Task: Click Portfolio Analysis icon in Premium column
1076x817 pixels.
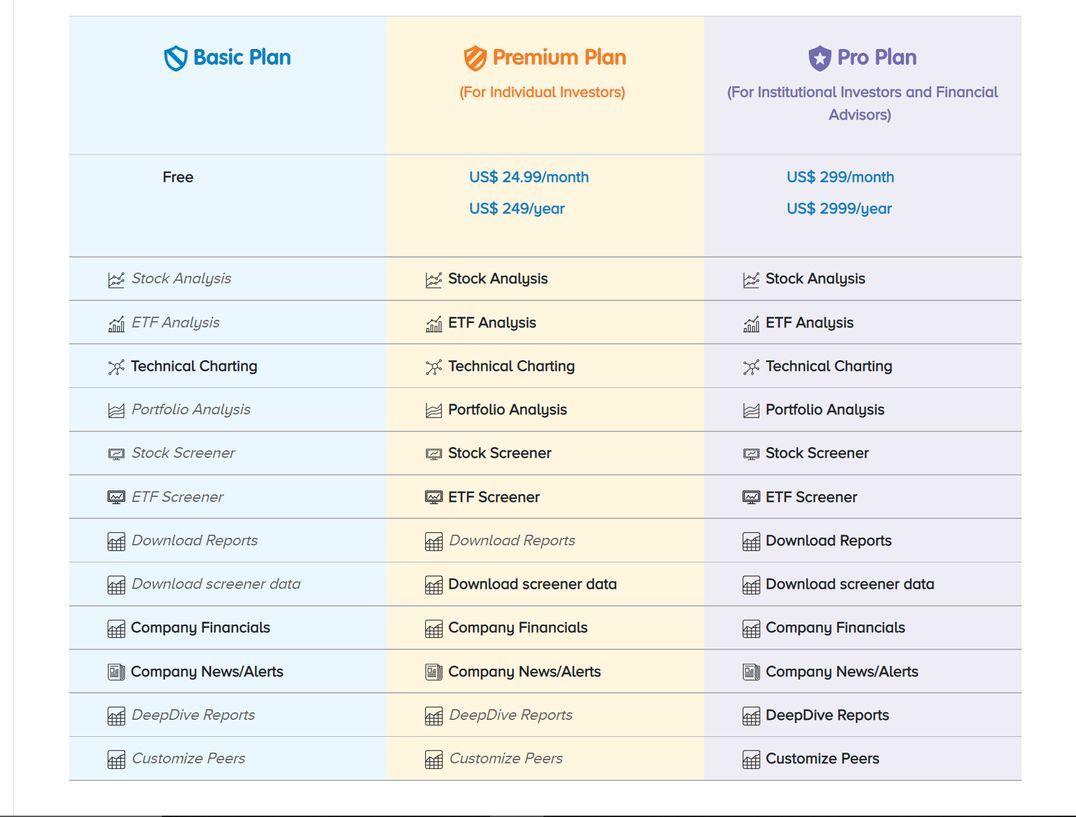Action: tap(433, 410)
